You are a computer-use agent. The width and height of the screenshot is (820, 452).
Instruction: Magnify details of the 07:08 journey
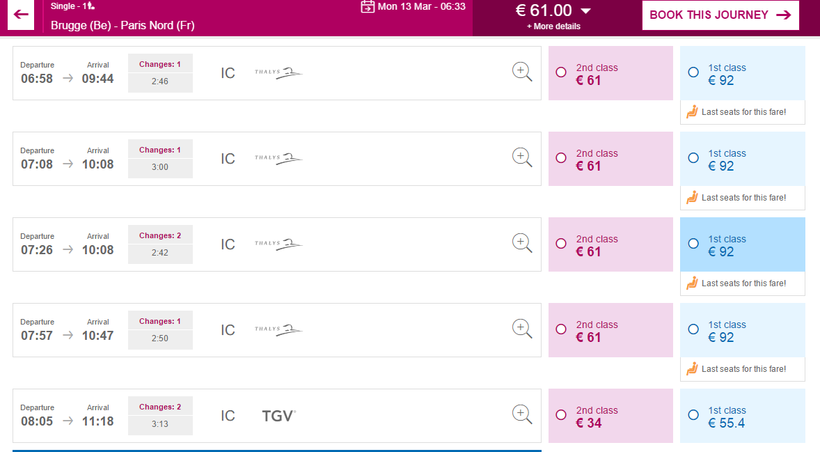(521, 157)
